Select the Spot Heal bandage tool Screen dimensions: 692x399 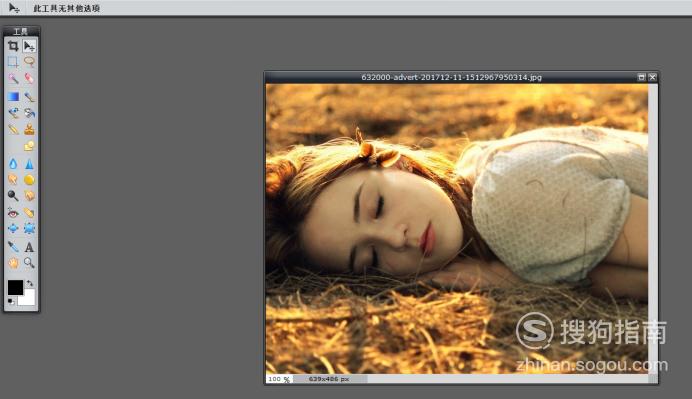tap(29, 213)
